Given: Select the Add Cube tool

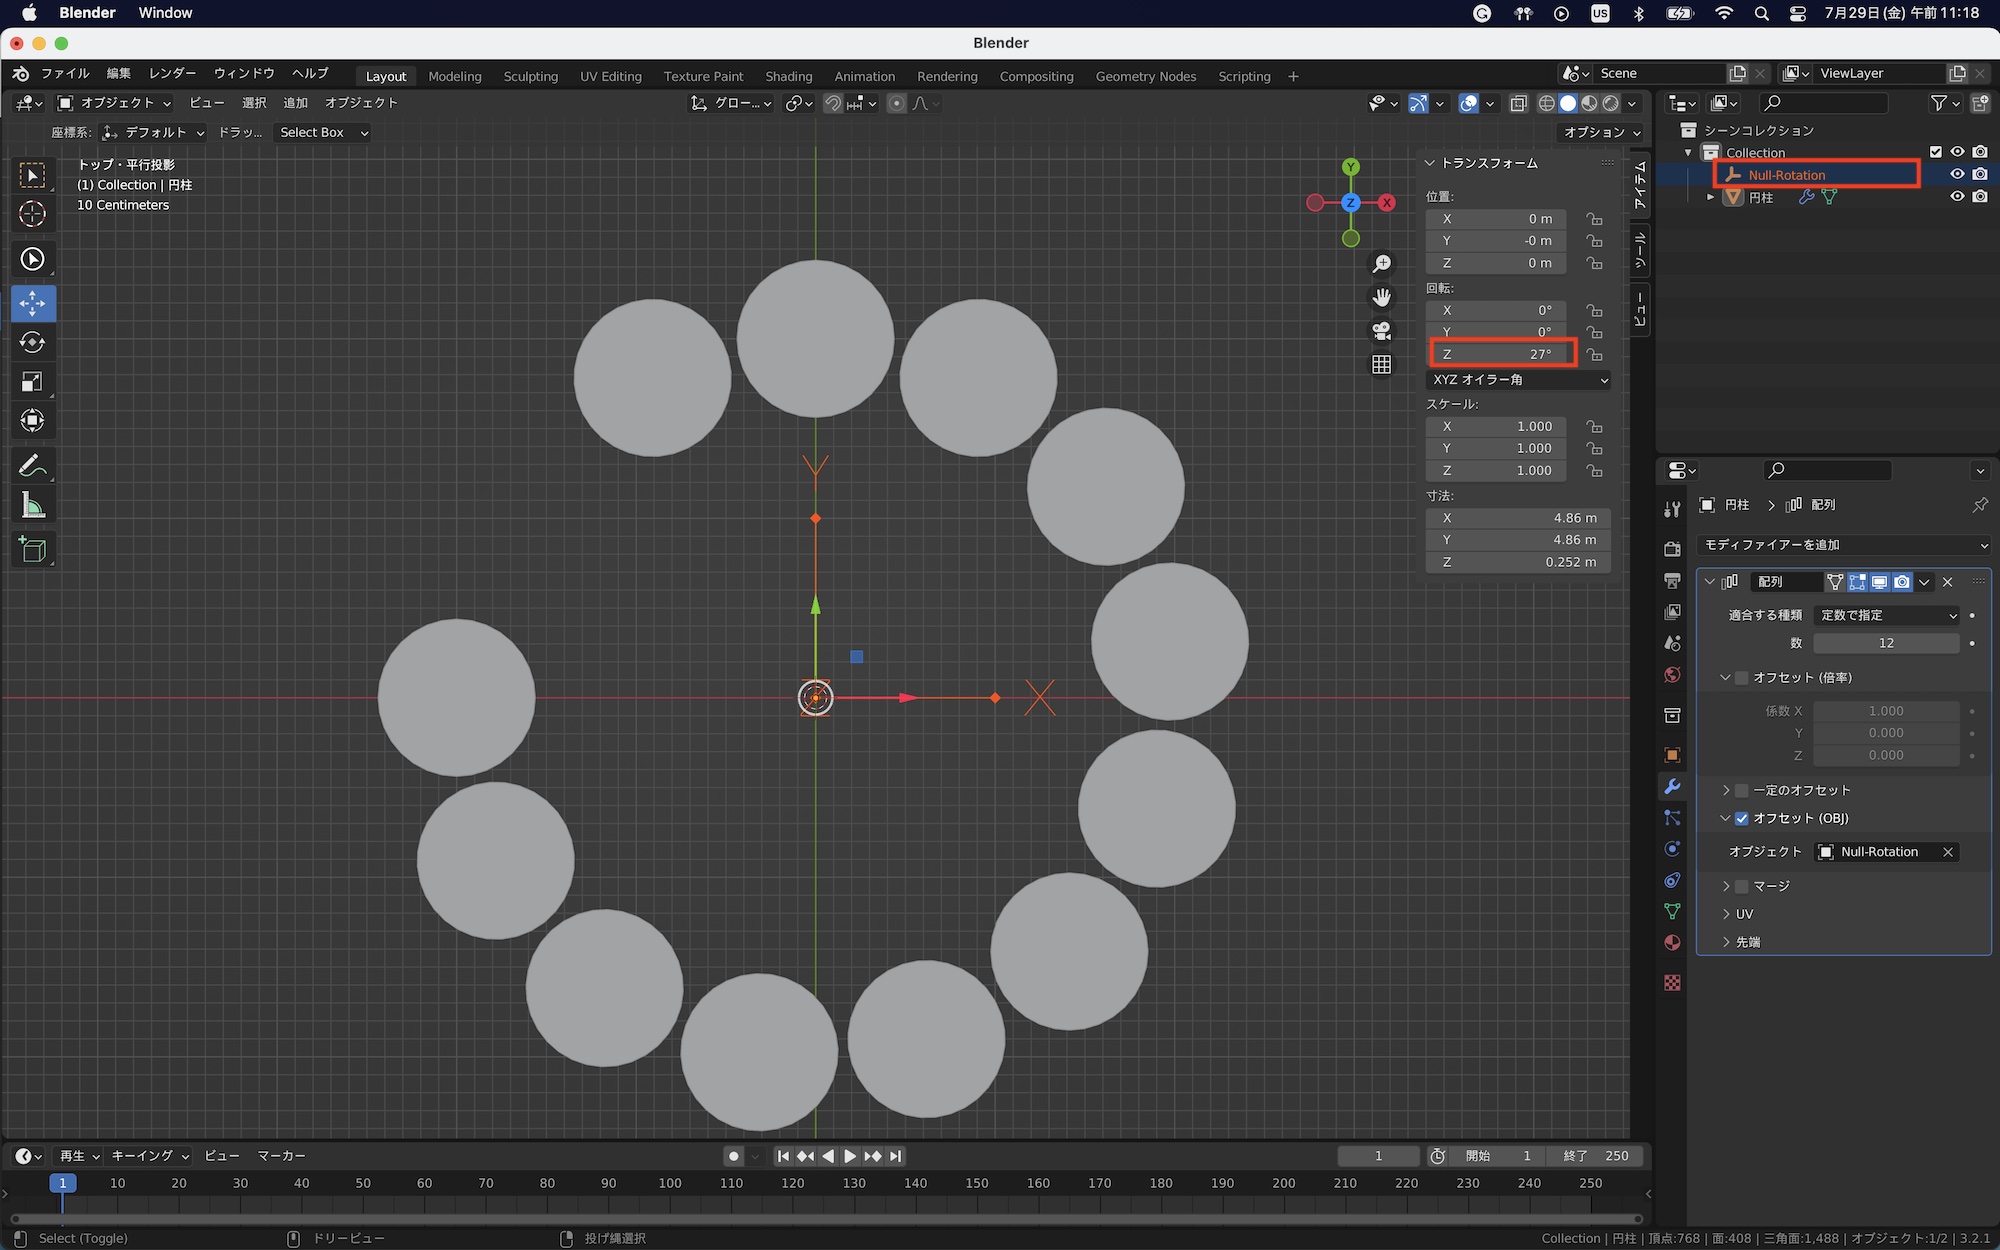Looking at the screenshot, I should pos(32,549).
